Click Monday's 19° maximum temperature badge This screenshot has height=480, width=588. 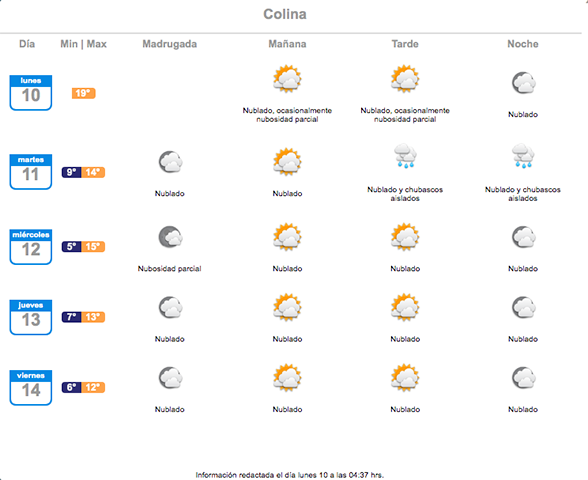click(83, 93)
